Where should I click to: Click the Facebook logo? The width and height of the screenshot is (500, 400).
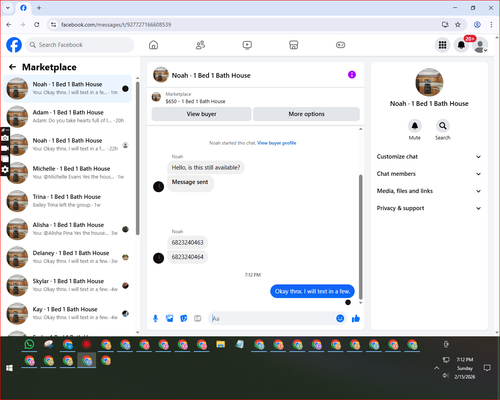[14, 45]
